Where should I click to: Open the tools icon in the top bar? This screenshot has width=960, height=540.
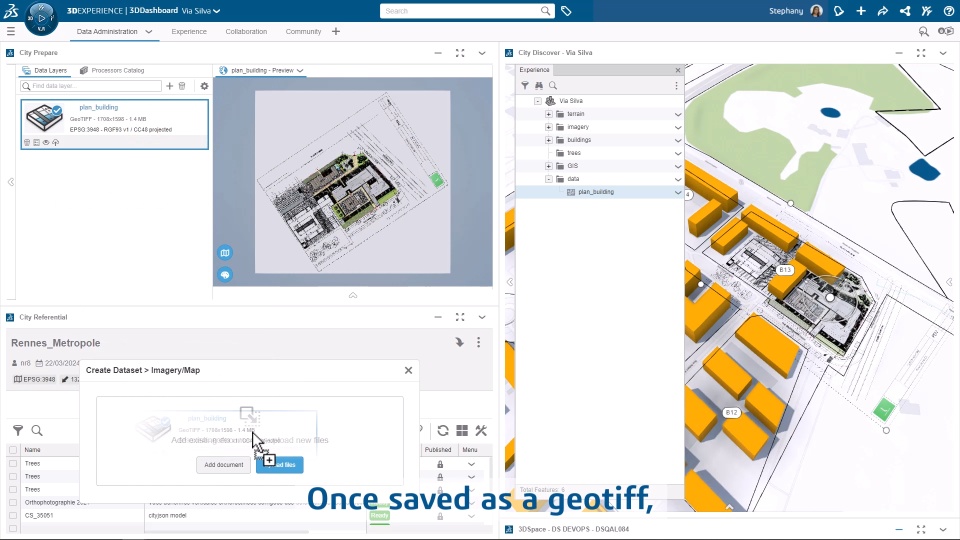927,11
